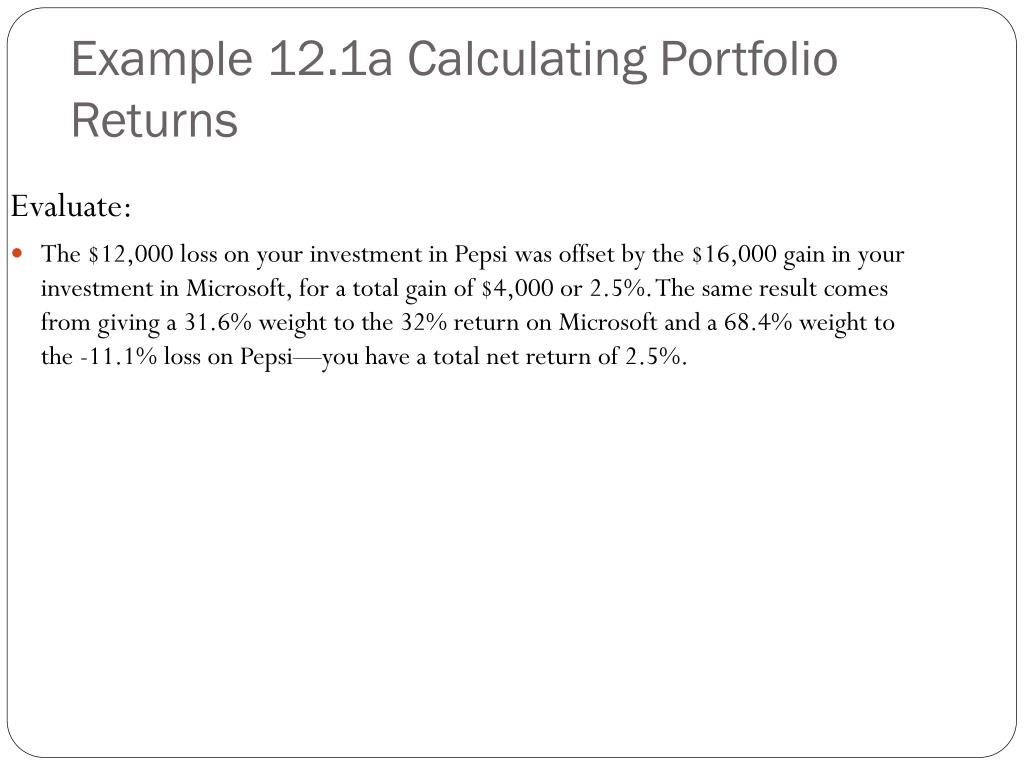Viewport: 1024px width, 768px height.
Task: Click the "$12,000" loss amount
Action: click(131, 255)
